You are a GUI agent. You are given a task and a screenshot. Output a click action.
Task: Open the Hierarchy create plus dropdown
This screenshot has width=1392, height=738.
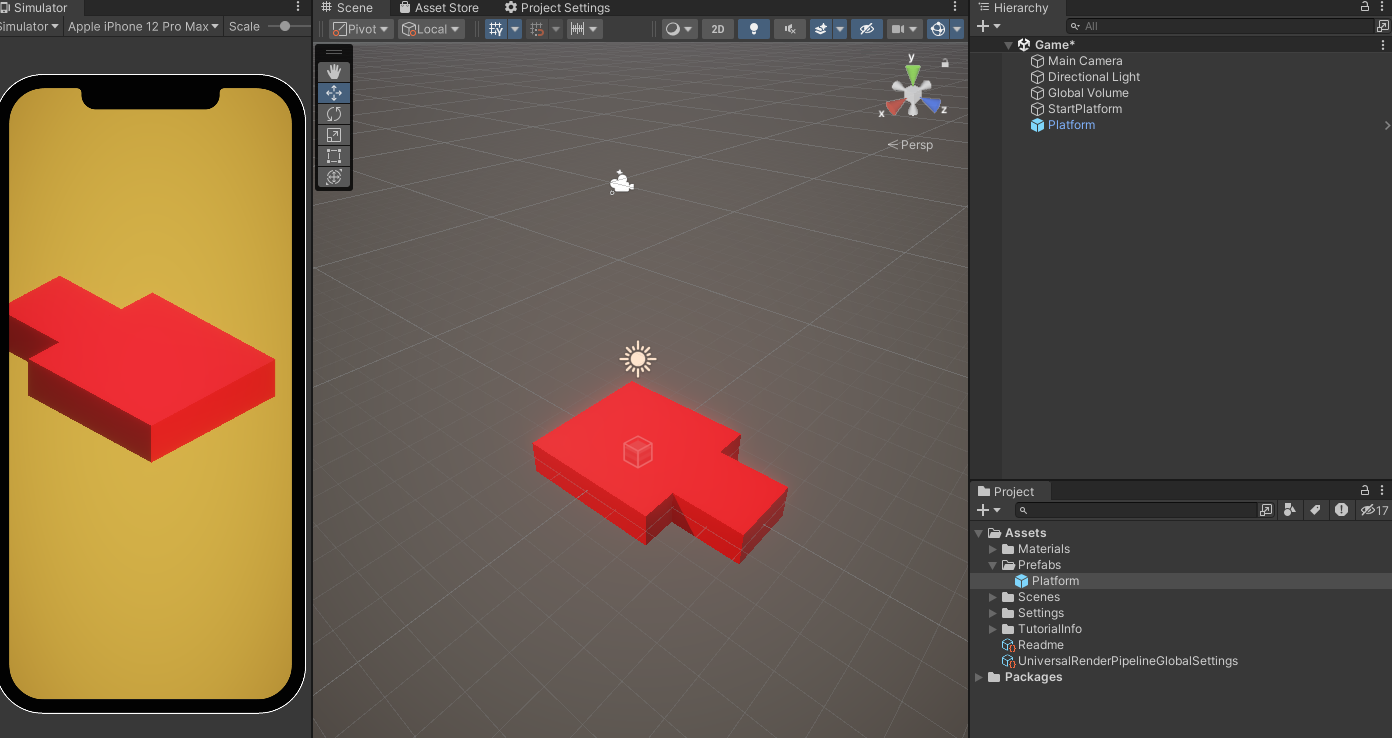click(x=988, y=26)
